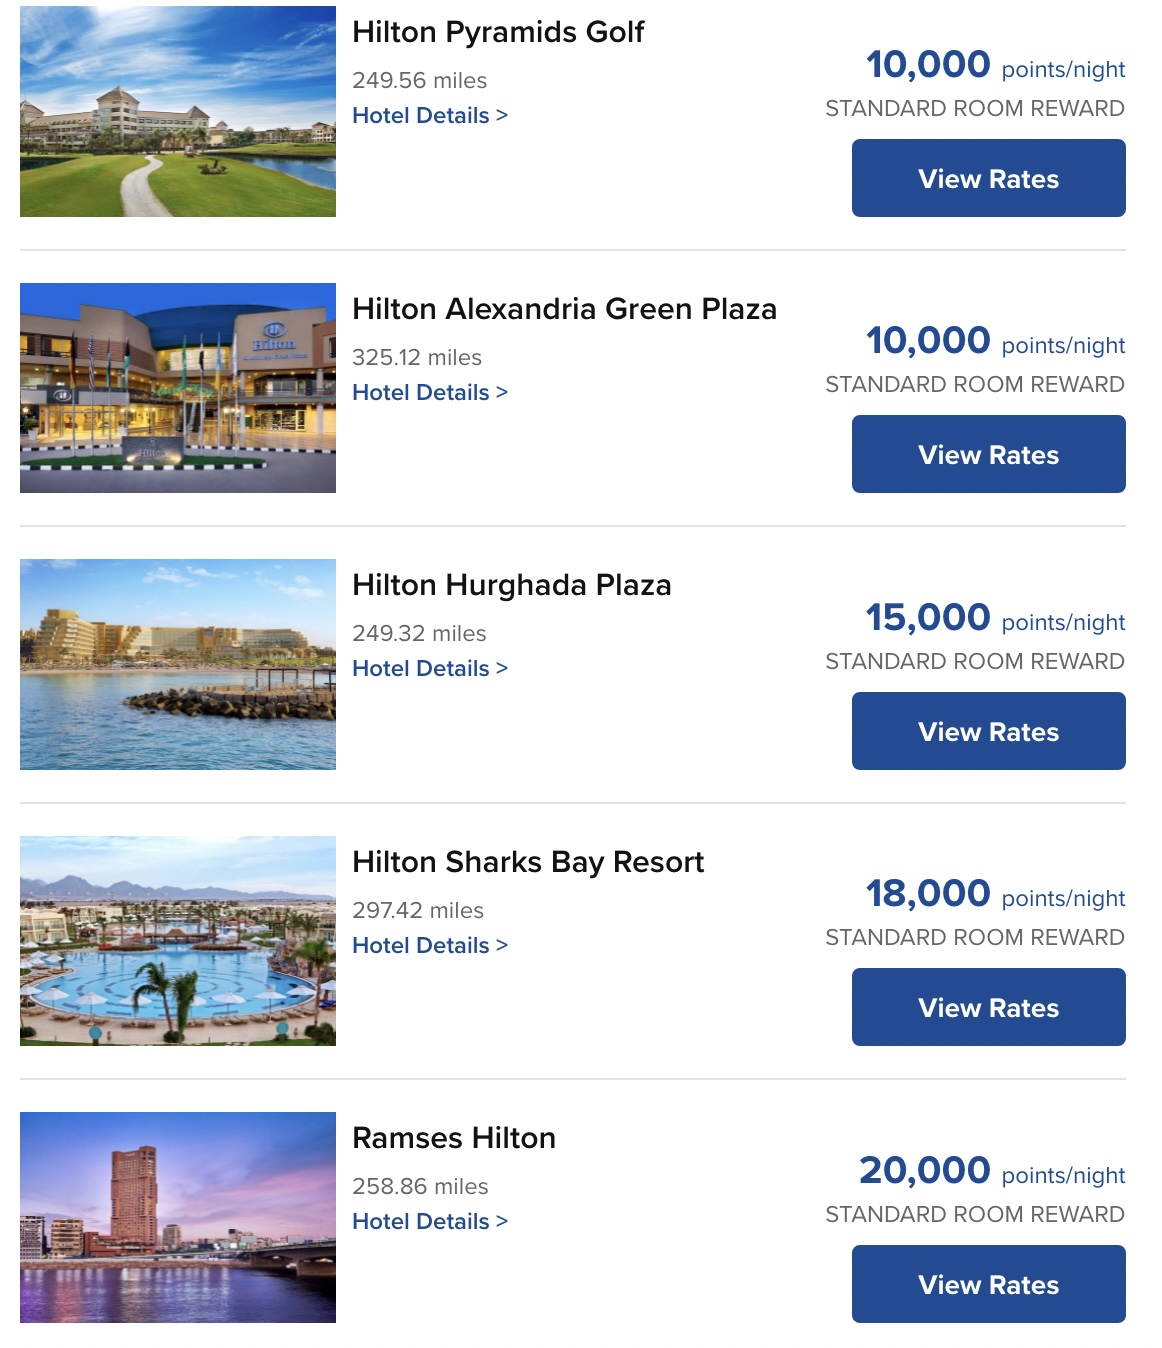Click the Hilton Pyramids Golf hotel photo
The width and height of the screenshot is (1162, 1348).
click(x=178, y=112)
